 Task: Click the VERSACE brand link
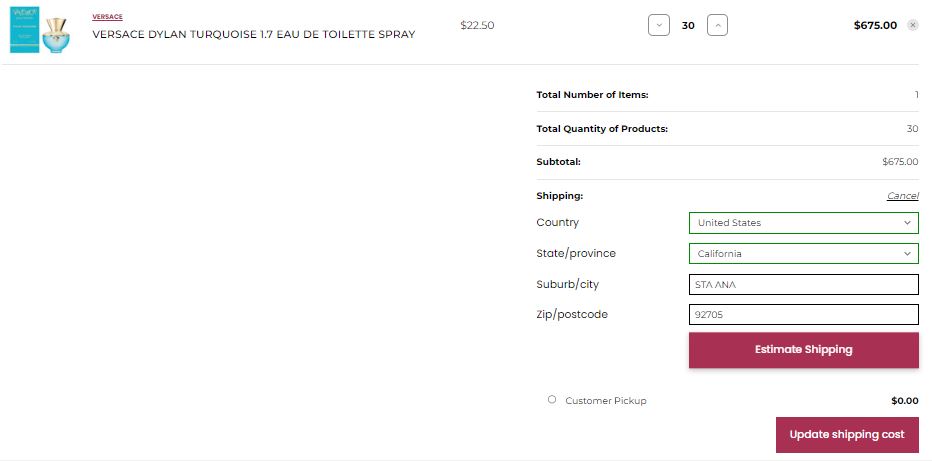pos(107,17)
